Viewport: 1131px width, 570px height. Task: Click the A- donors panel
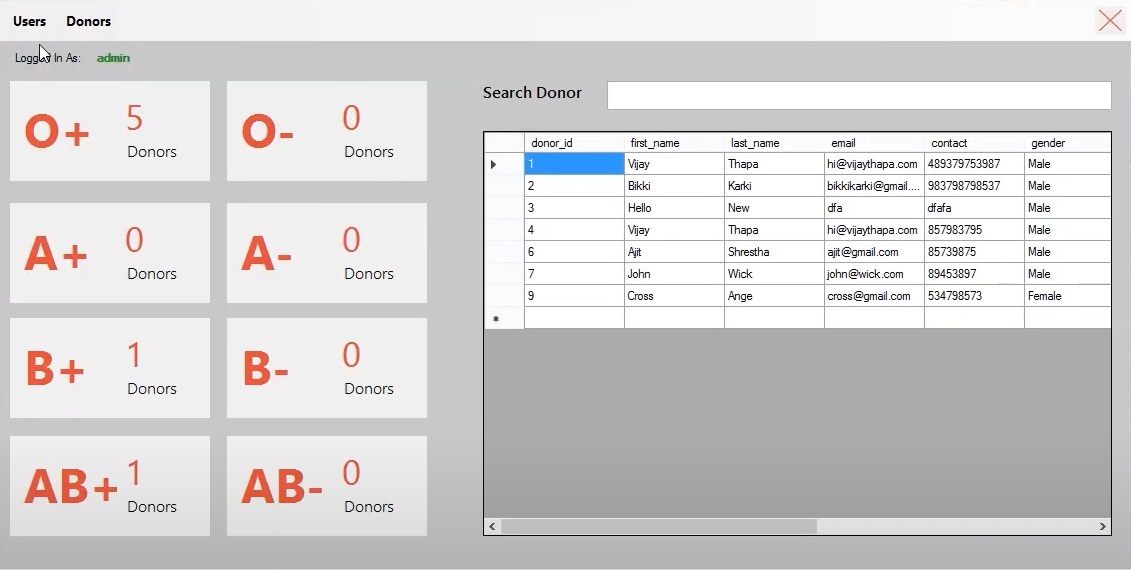[x=327, y=253]
